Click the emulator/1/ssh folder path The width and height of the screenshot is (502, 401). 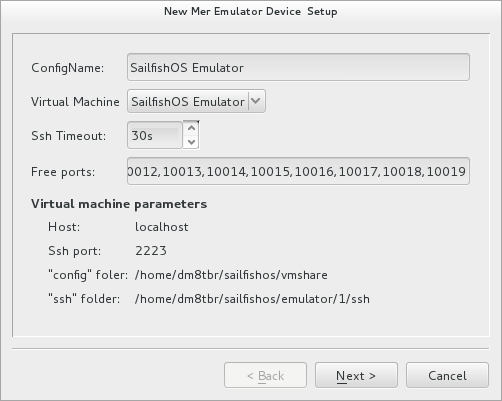252,299
